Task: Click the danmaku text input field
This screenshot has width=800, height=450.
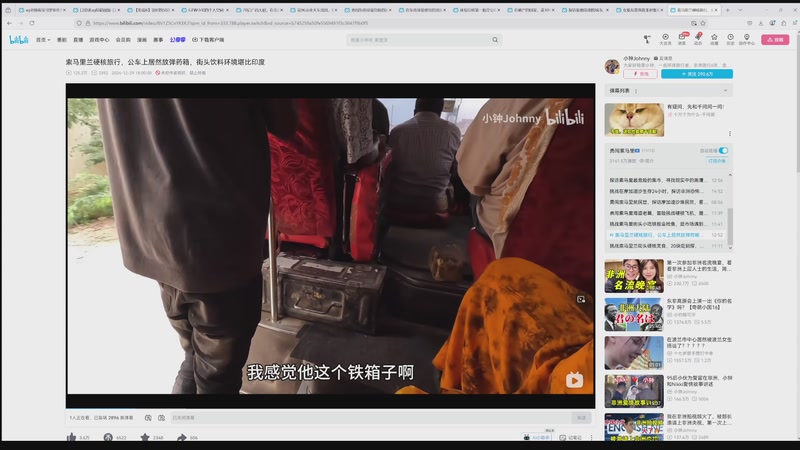Action: (x=371, y=418)
